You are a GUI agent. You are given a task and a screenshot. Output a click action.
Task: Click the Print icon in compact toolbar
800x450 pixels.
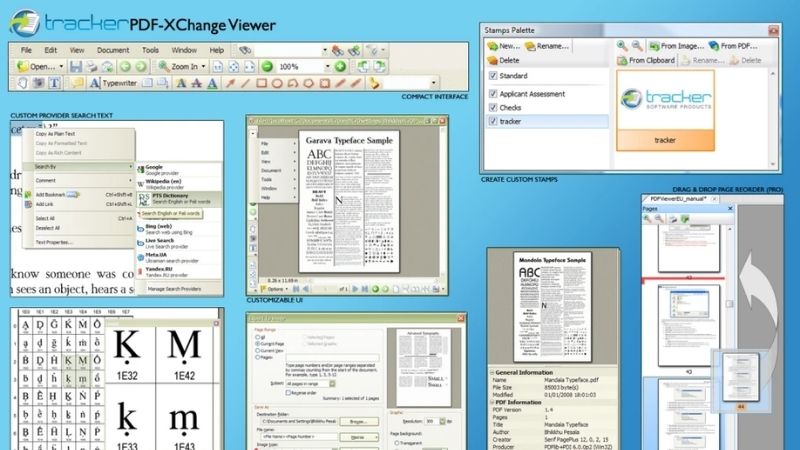[x=91, y=66]
